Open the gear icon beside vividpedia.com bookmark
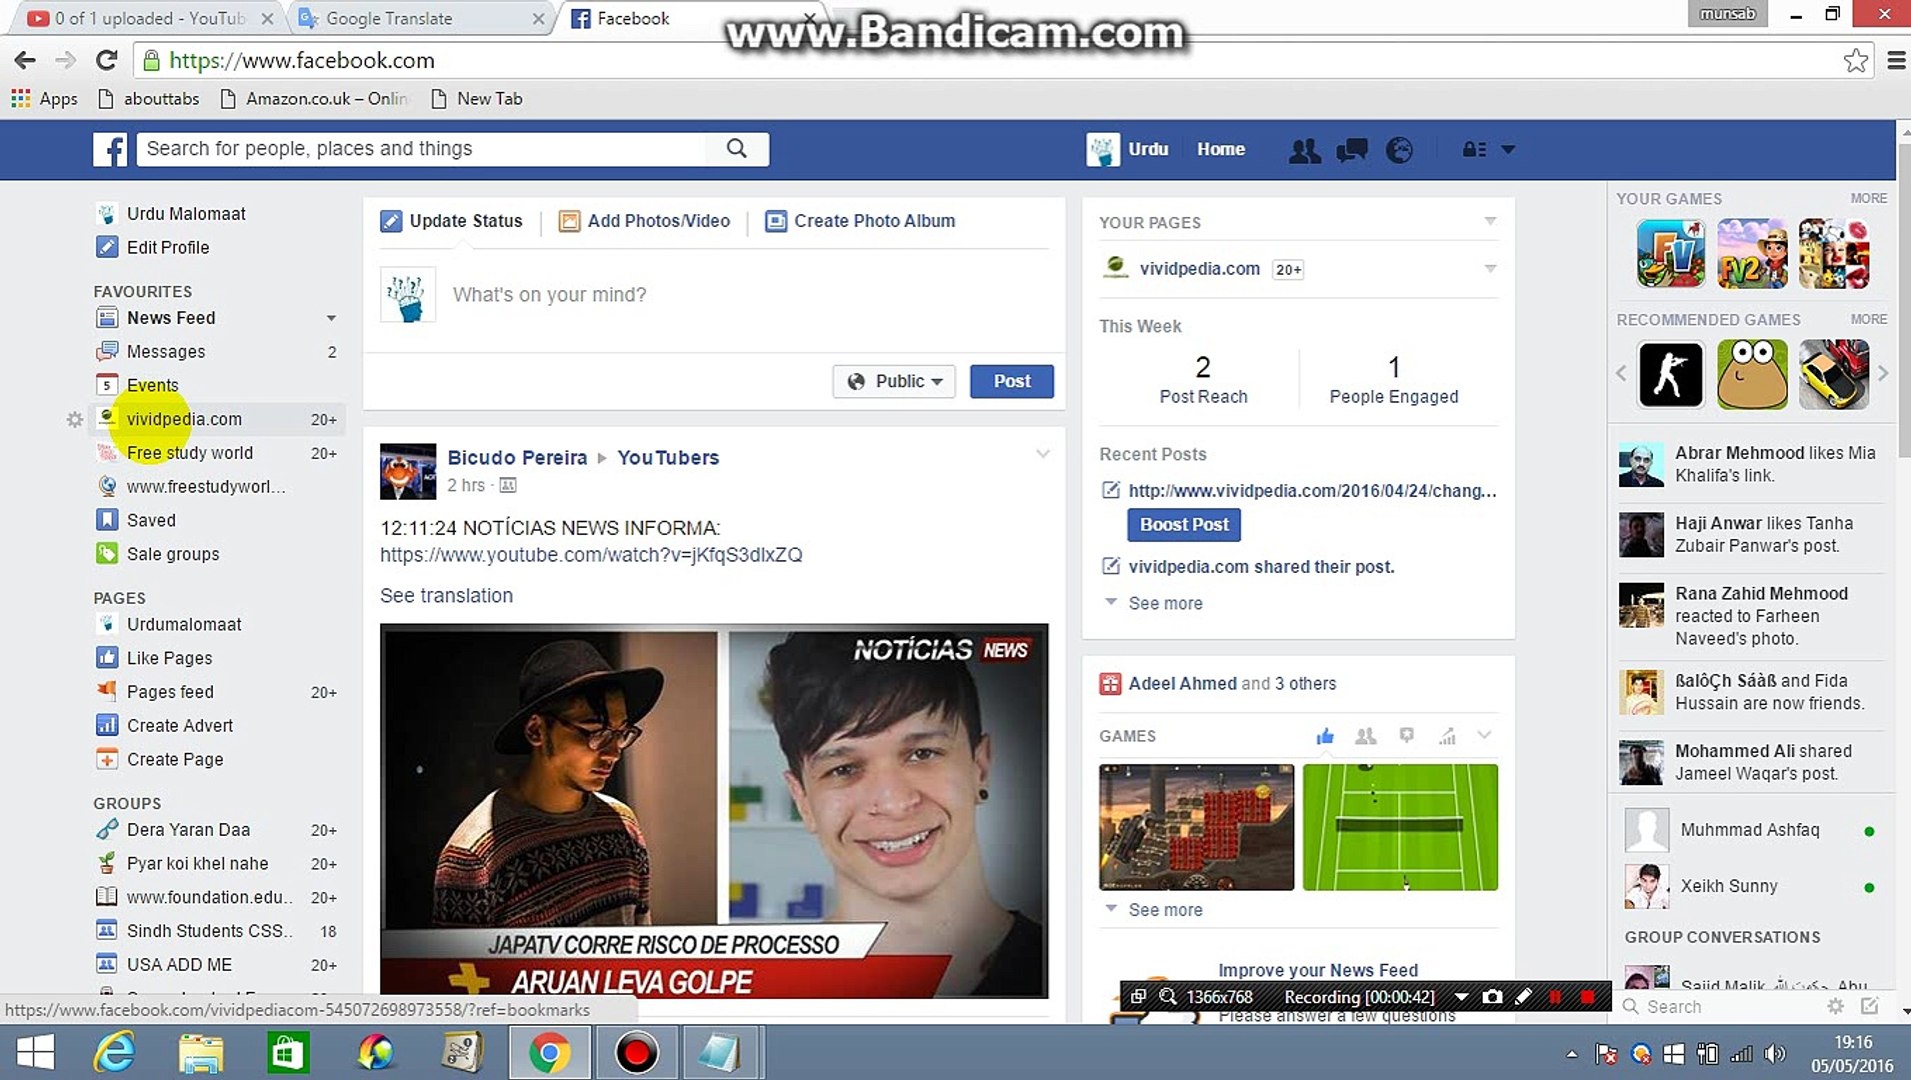 75,420
